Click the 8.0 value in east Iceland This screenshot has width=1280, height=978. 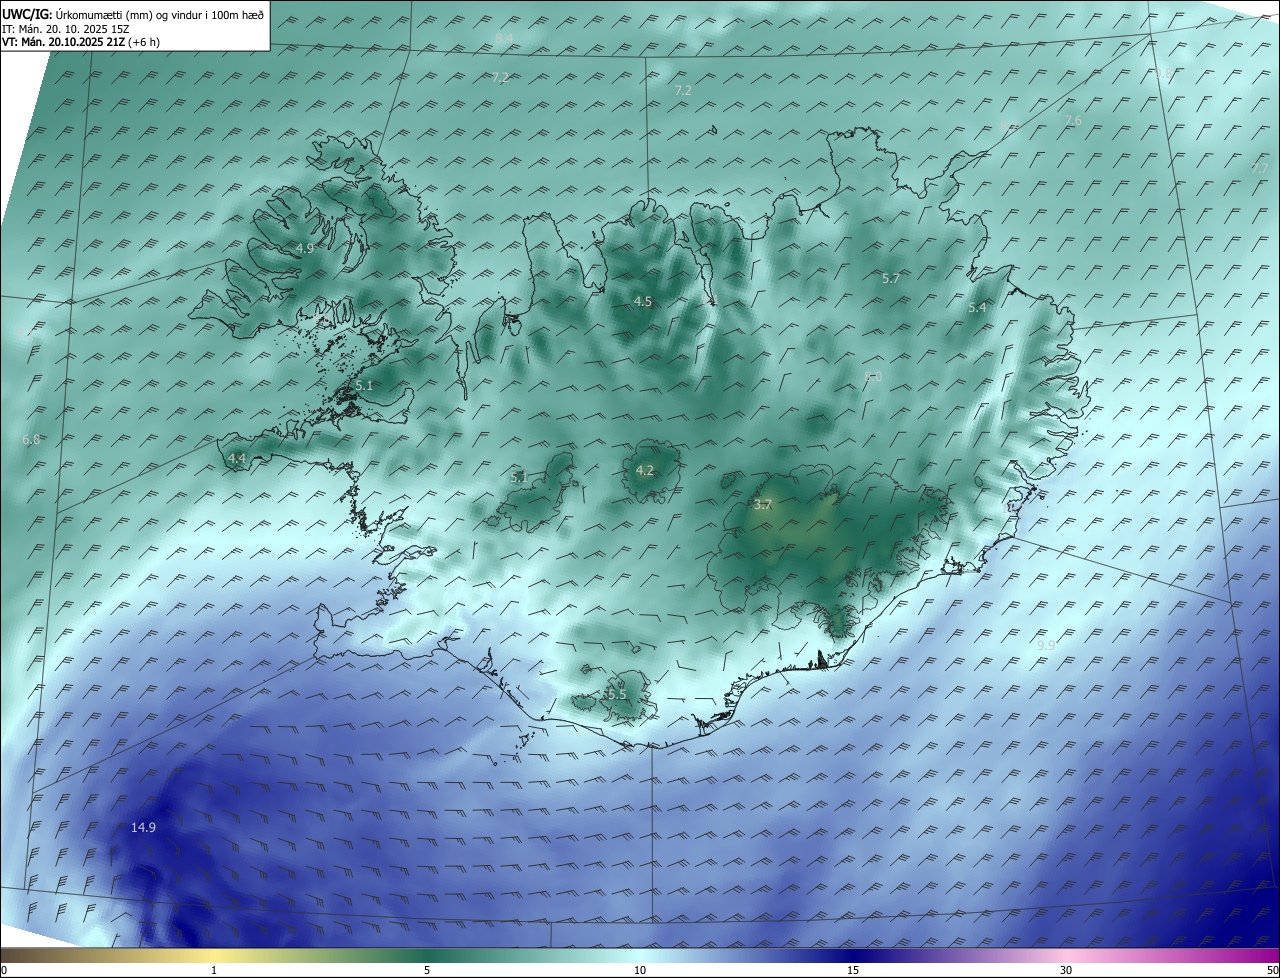[873, 376]
